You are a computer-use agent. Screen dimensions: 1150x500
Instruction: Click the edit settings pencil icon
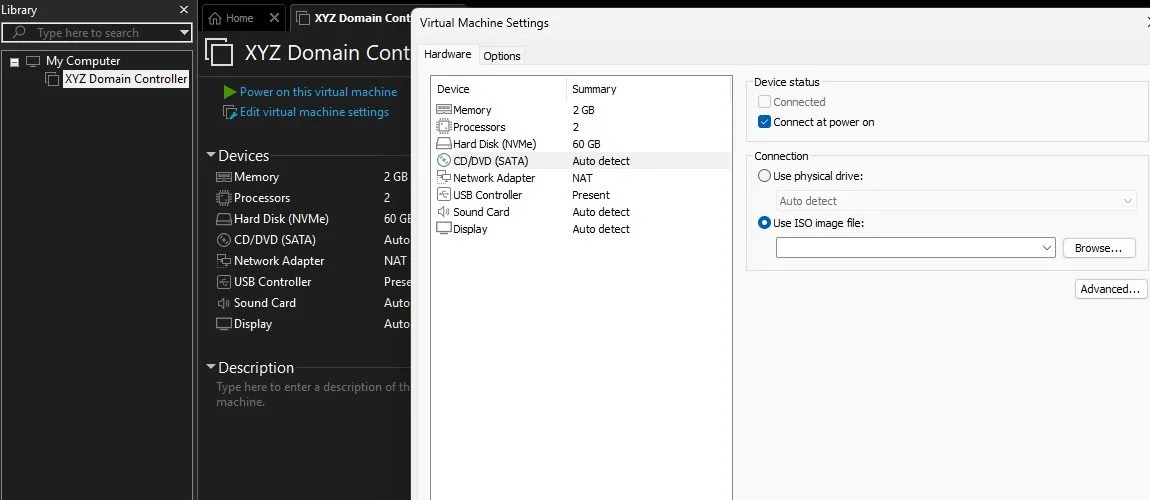tap(230, 112)
